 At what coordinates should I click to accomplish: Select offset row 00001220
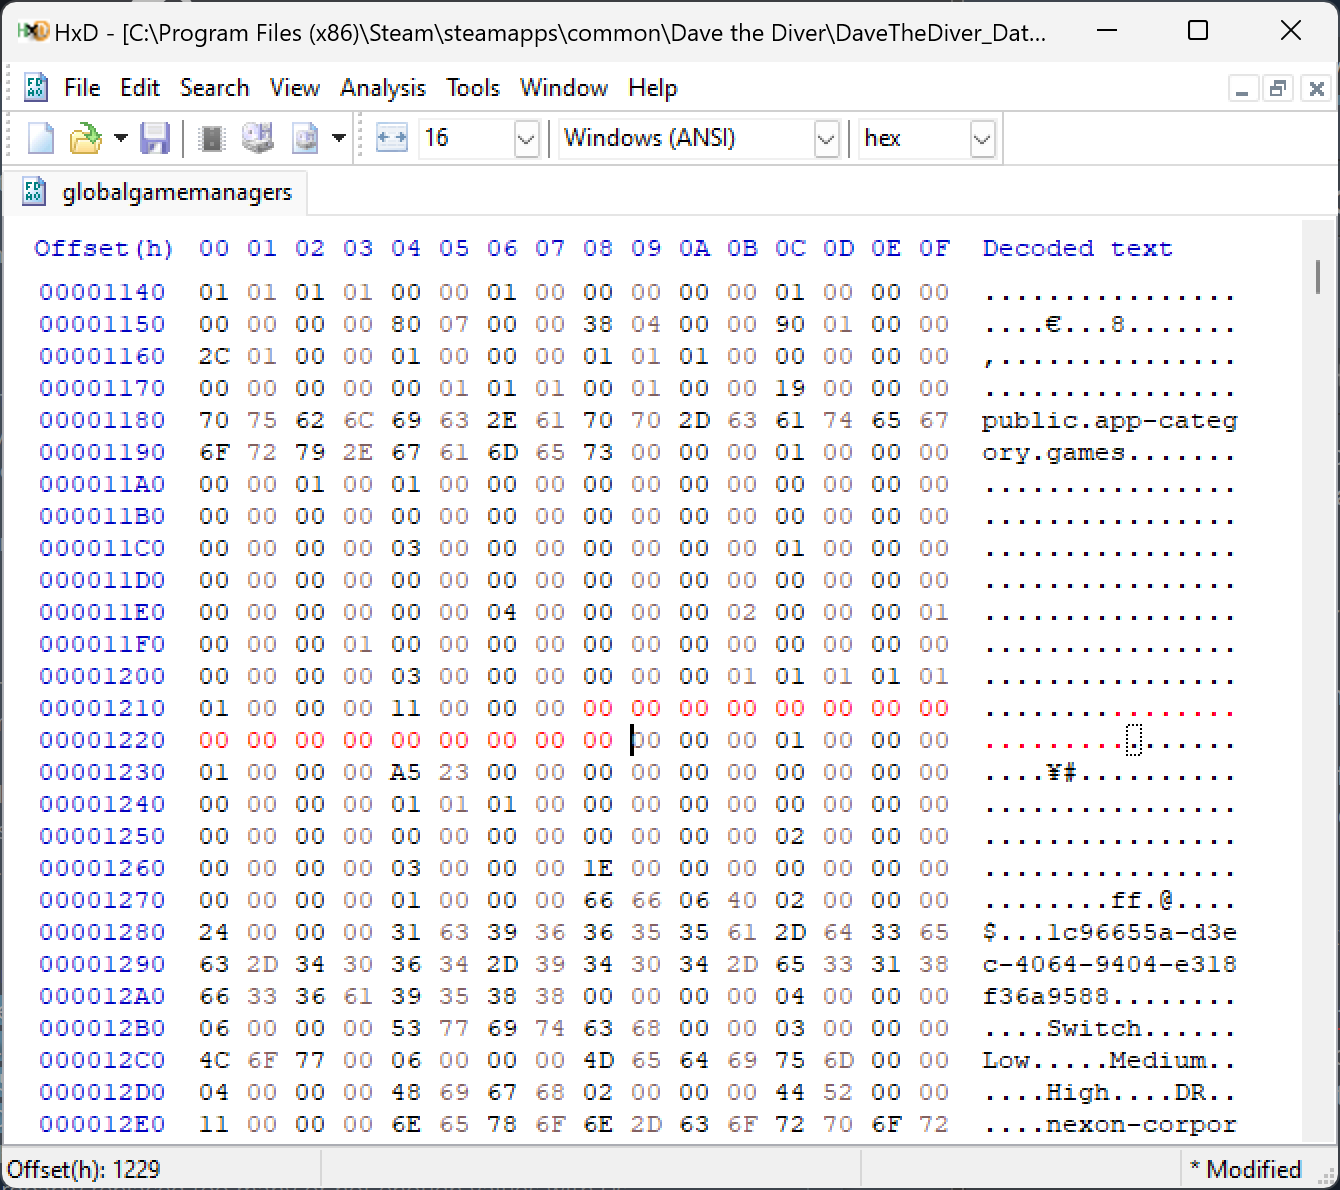[x=102, y=740]
